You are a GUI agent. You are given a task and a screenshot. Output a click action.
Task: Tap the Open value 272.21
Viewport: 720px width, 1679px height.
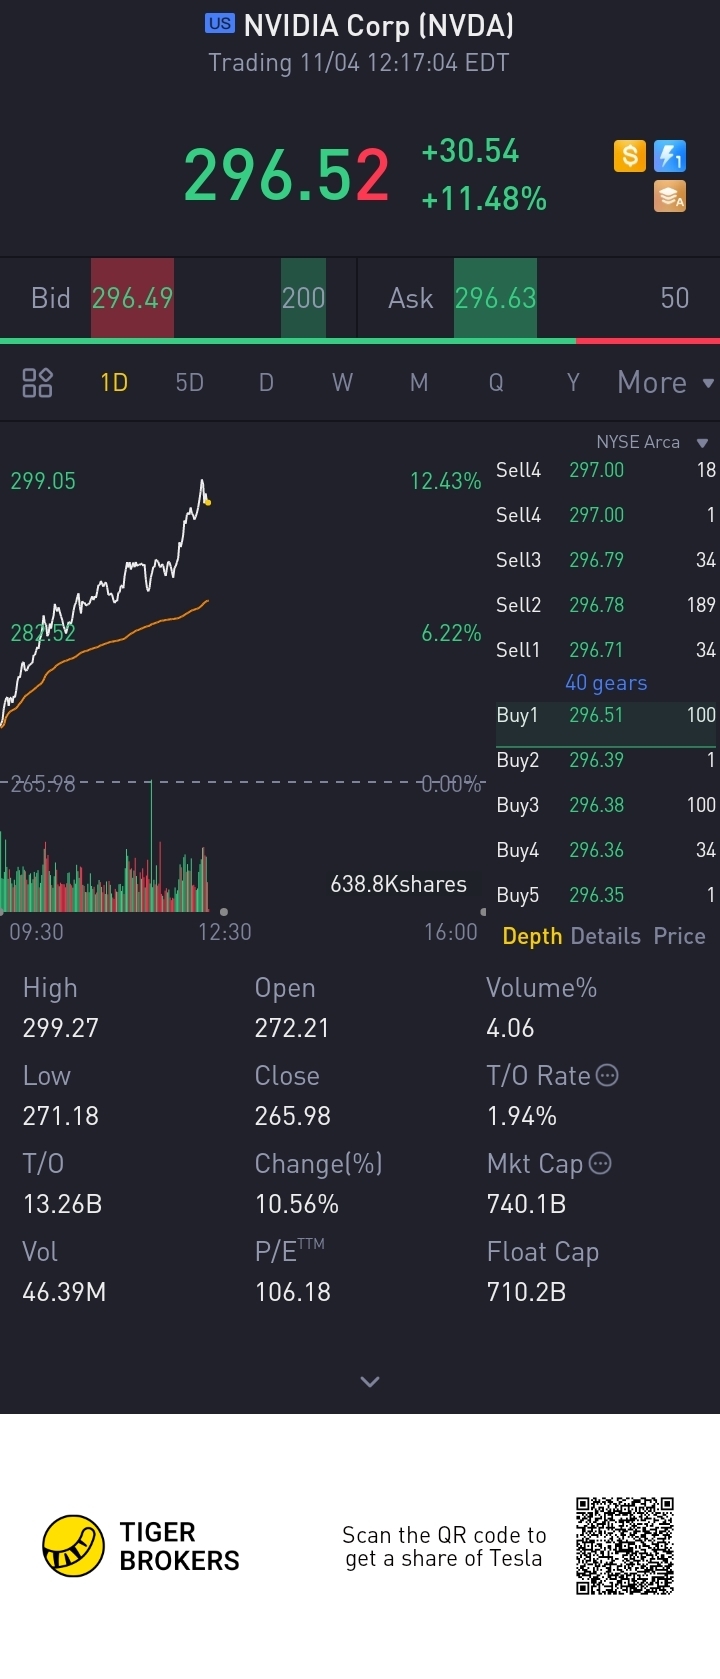tap(292, 1028)
